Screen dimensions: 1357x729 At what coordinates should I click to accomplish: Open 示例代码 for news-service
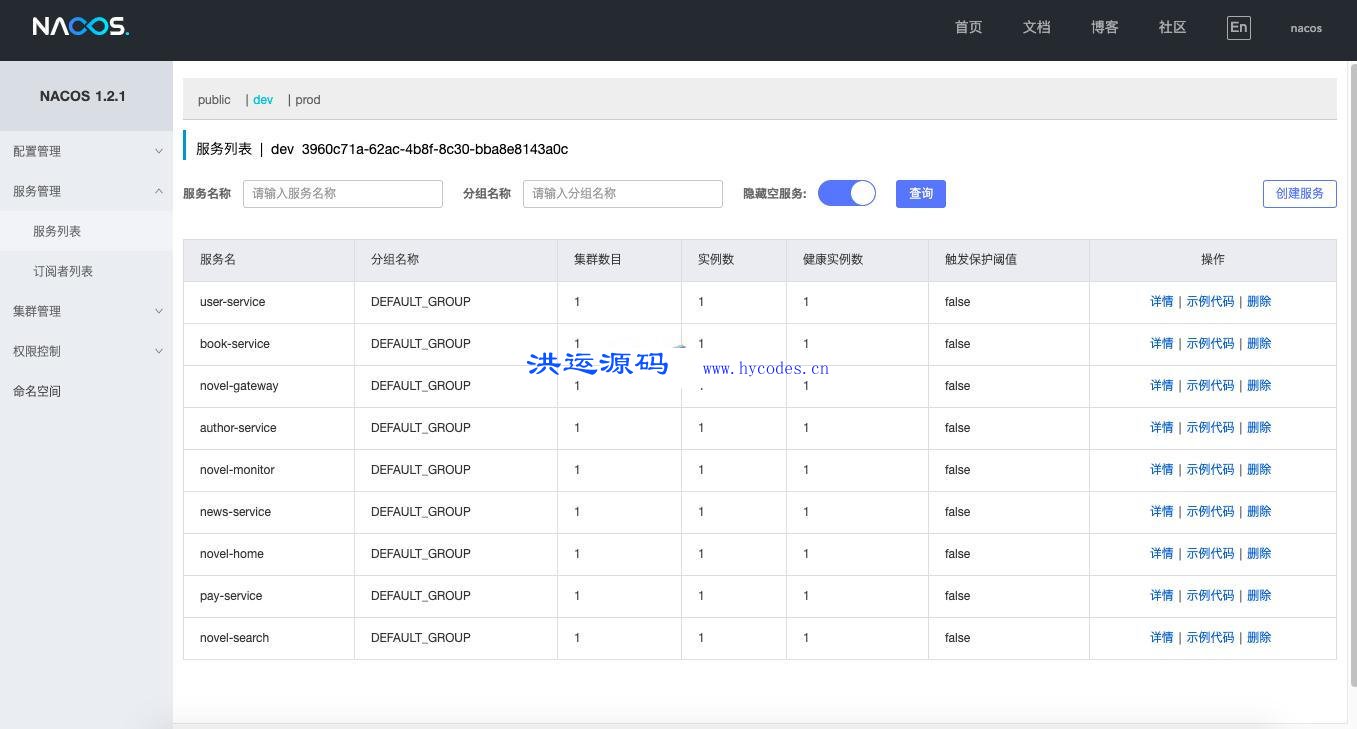pos(1210,511)
